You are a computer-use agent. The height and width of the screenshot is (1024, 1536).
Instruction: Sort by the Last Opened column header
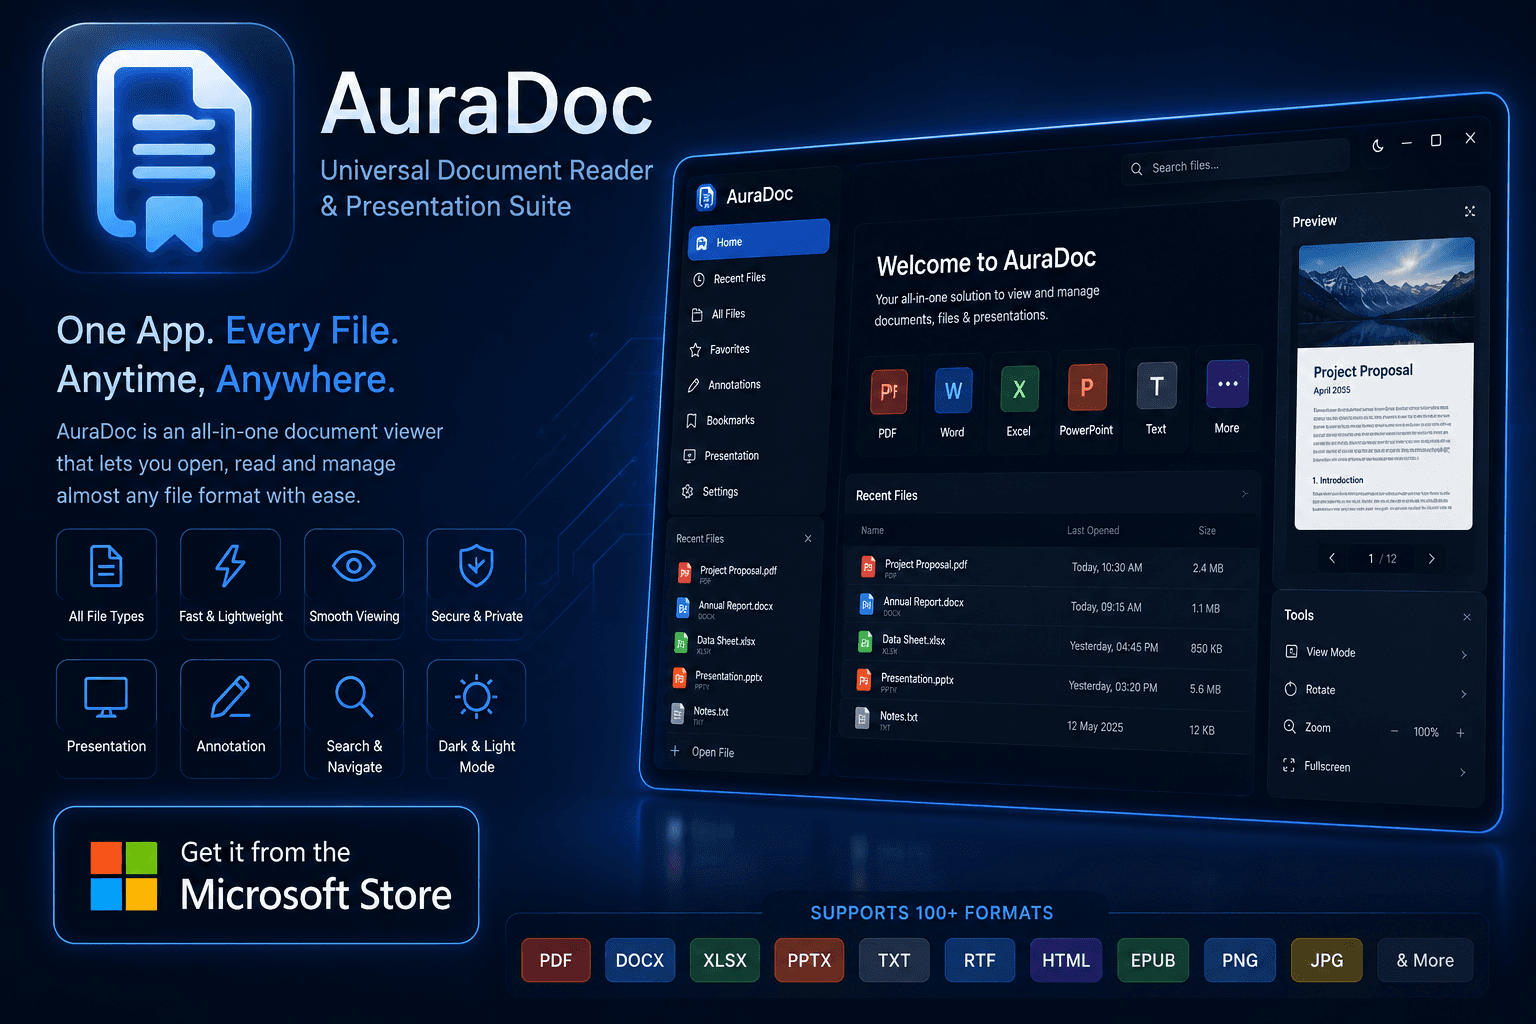click(1093, 531)
